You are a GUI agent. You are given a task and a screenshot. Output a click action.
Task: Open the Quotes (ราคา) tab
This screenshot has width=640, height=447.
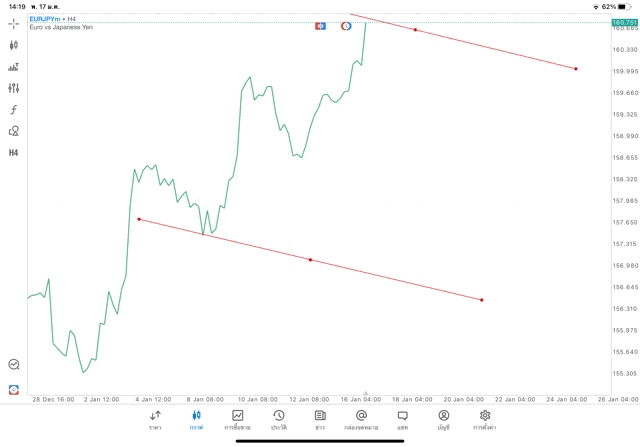pos(155,419)
